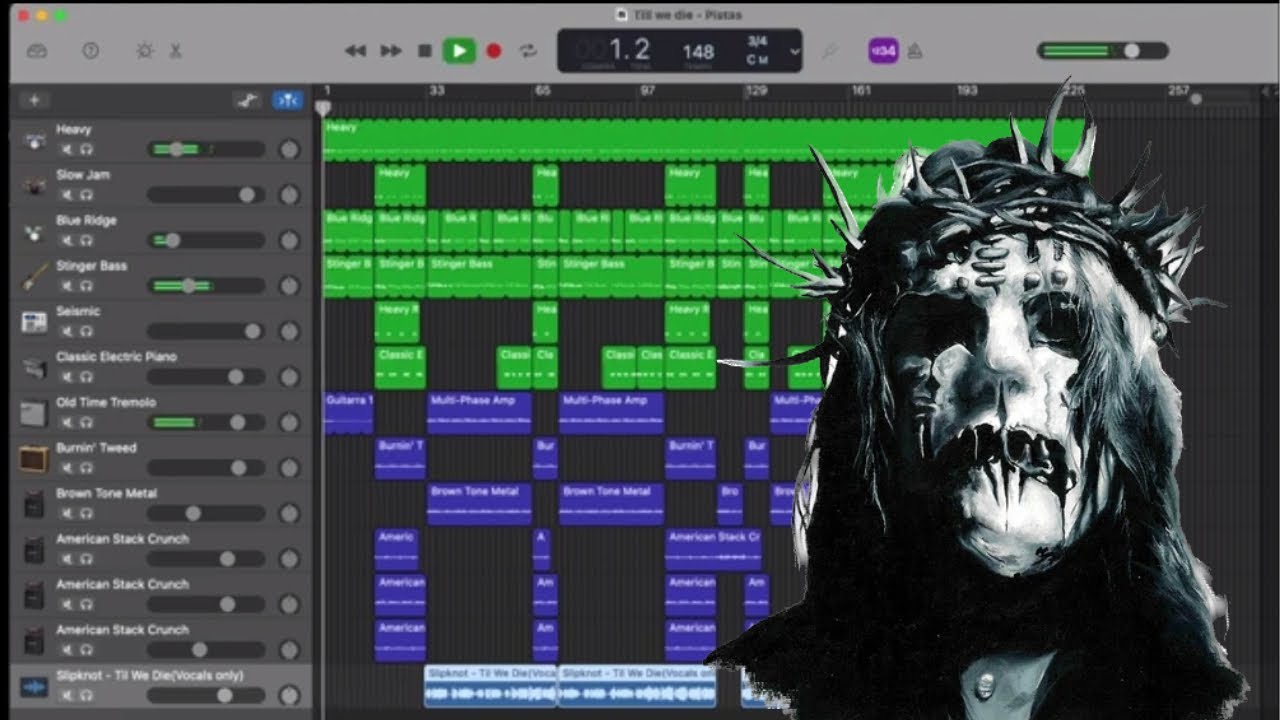The height and width of the screenshot is (720, 1280).
Task: Click the Cm key signature
Action: pyautogui.click(x=757, y=60)
